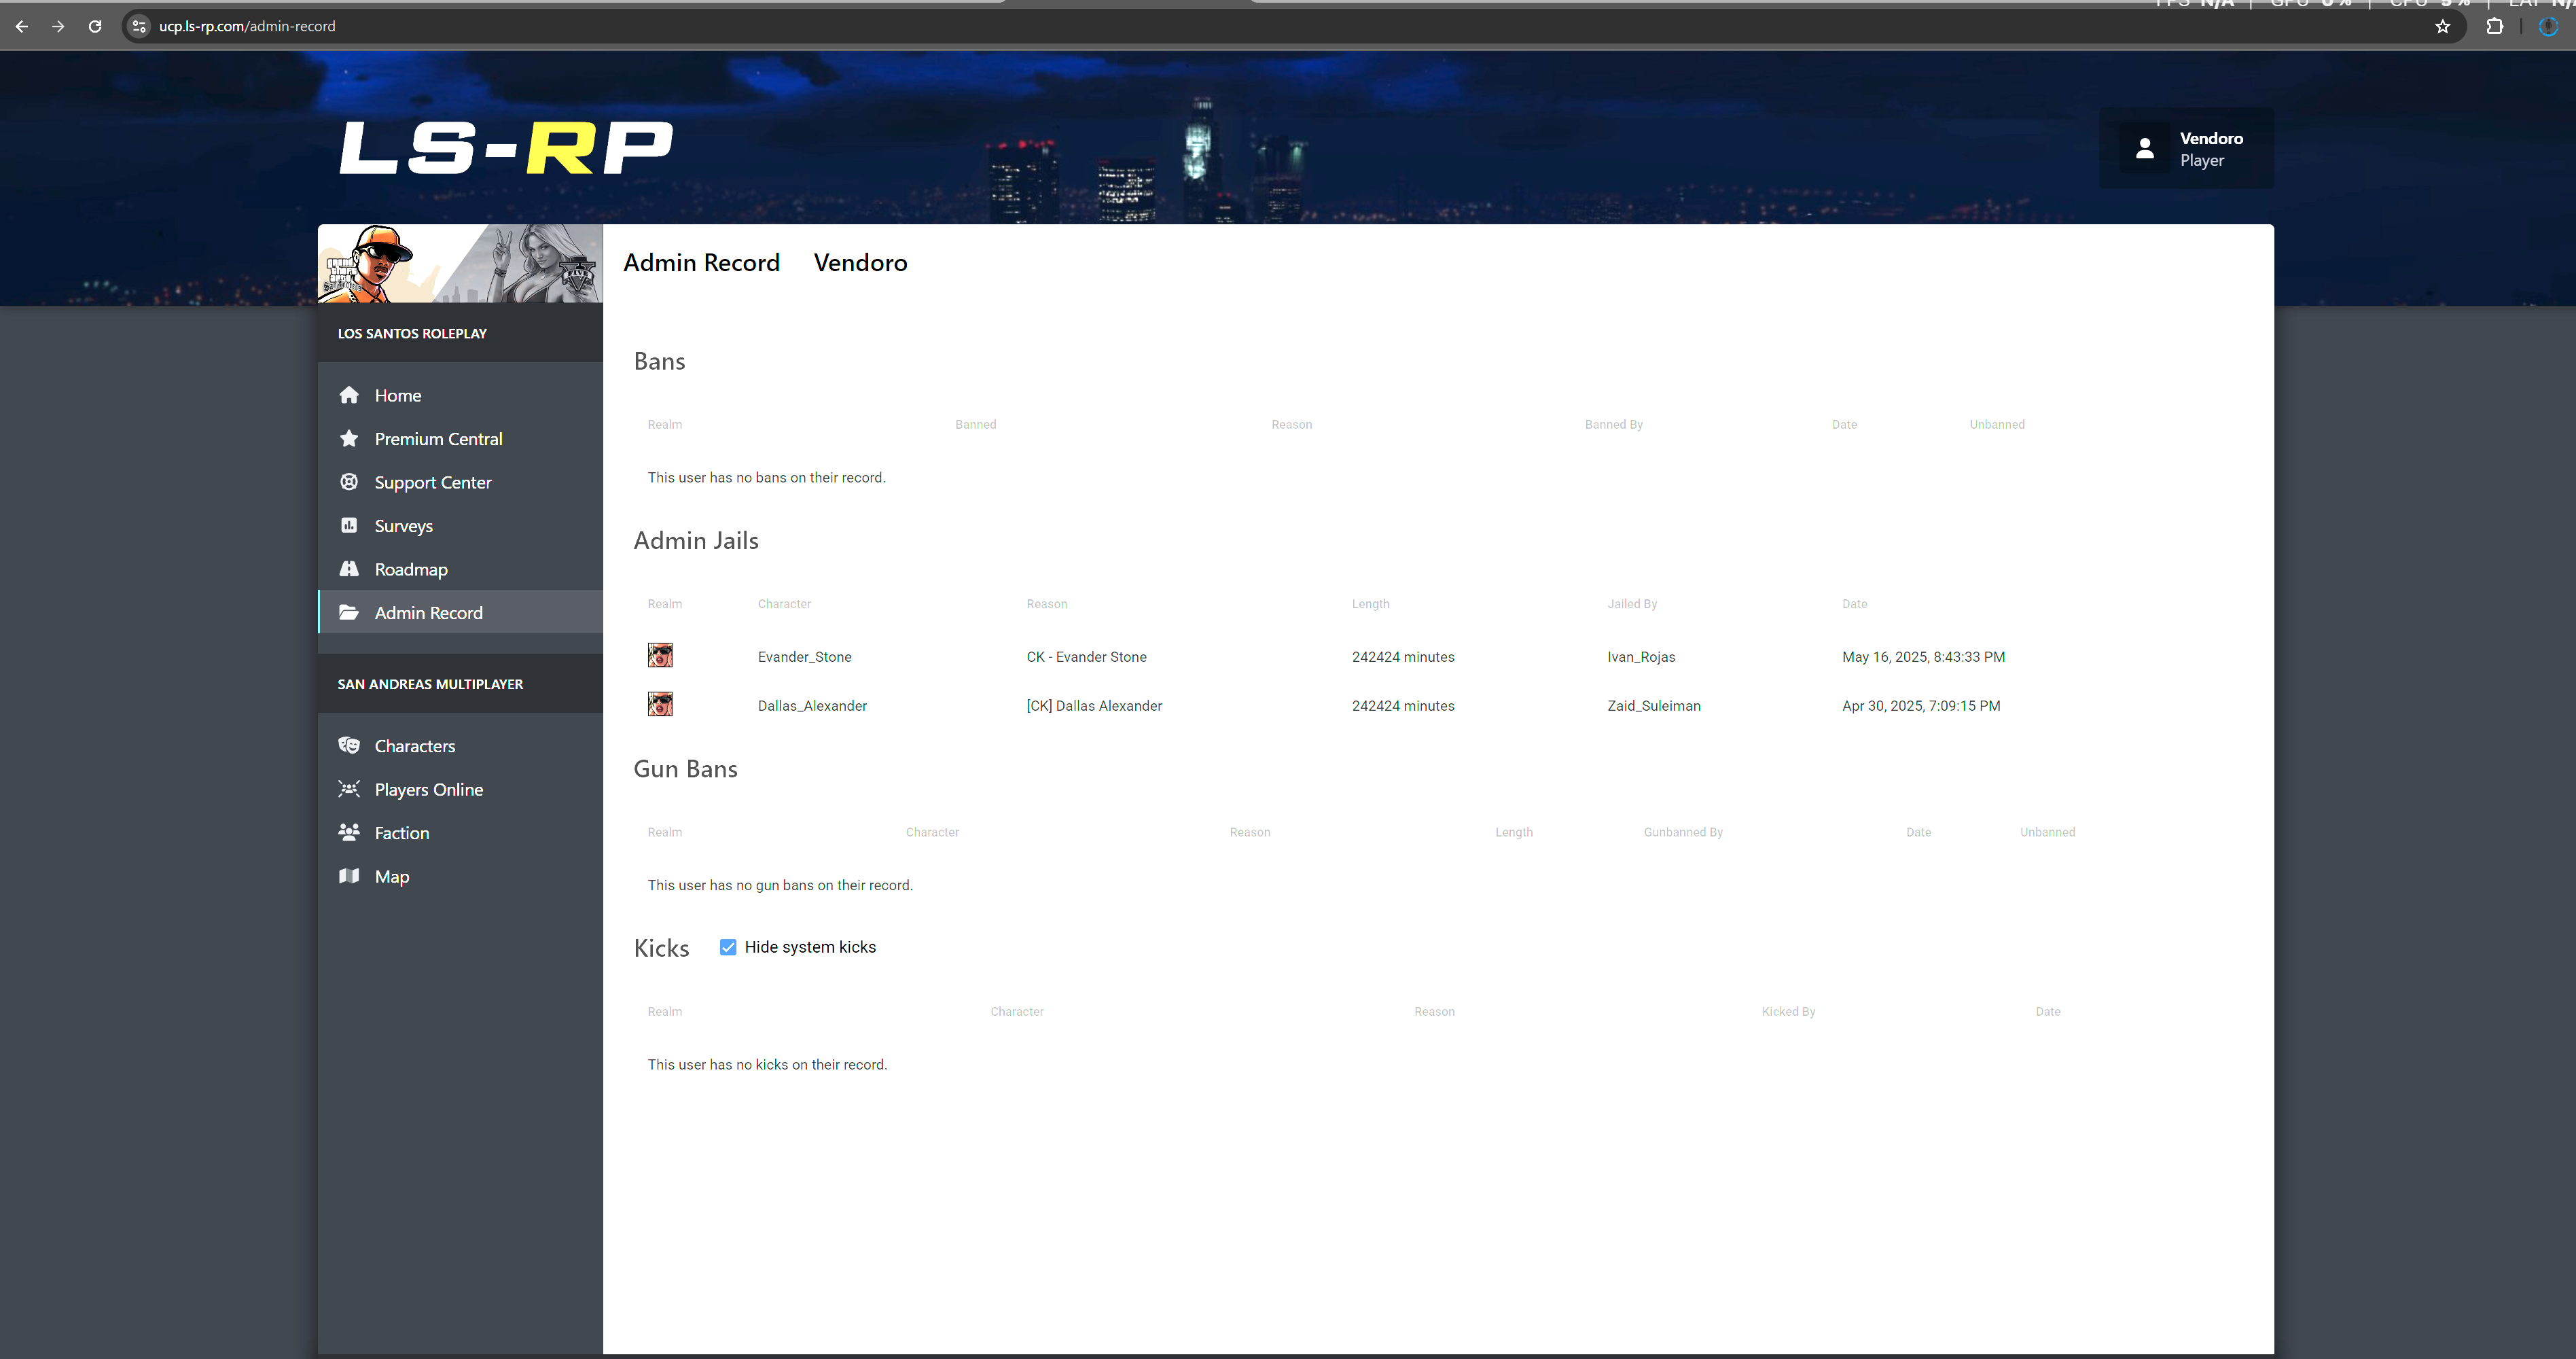The width and height of the screenshot is (2576, 1359).
Task: Click the Characters masks icon
Action: click(349, 745)
